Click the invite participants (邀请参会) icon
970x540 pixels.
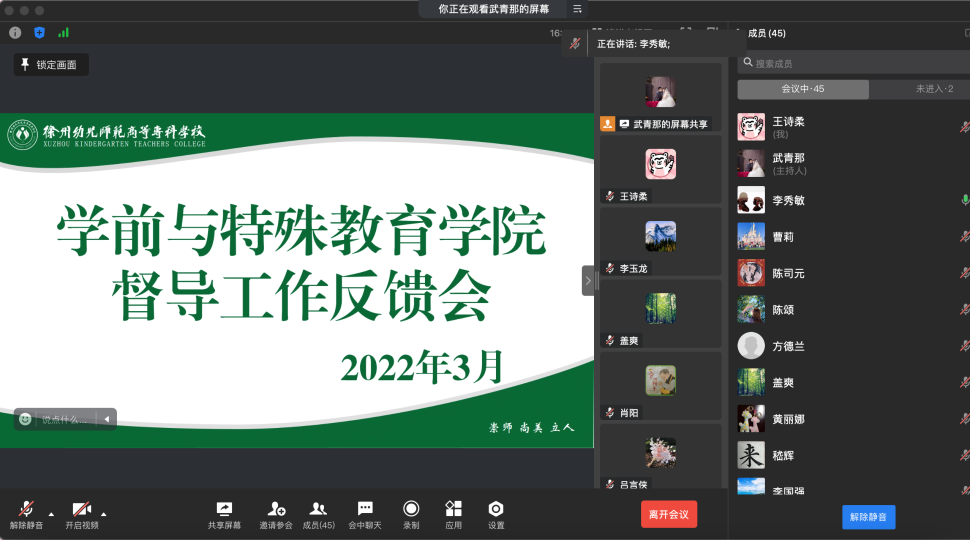pos(276,509)
